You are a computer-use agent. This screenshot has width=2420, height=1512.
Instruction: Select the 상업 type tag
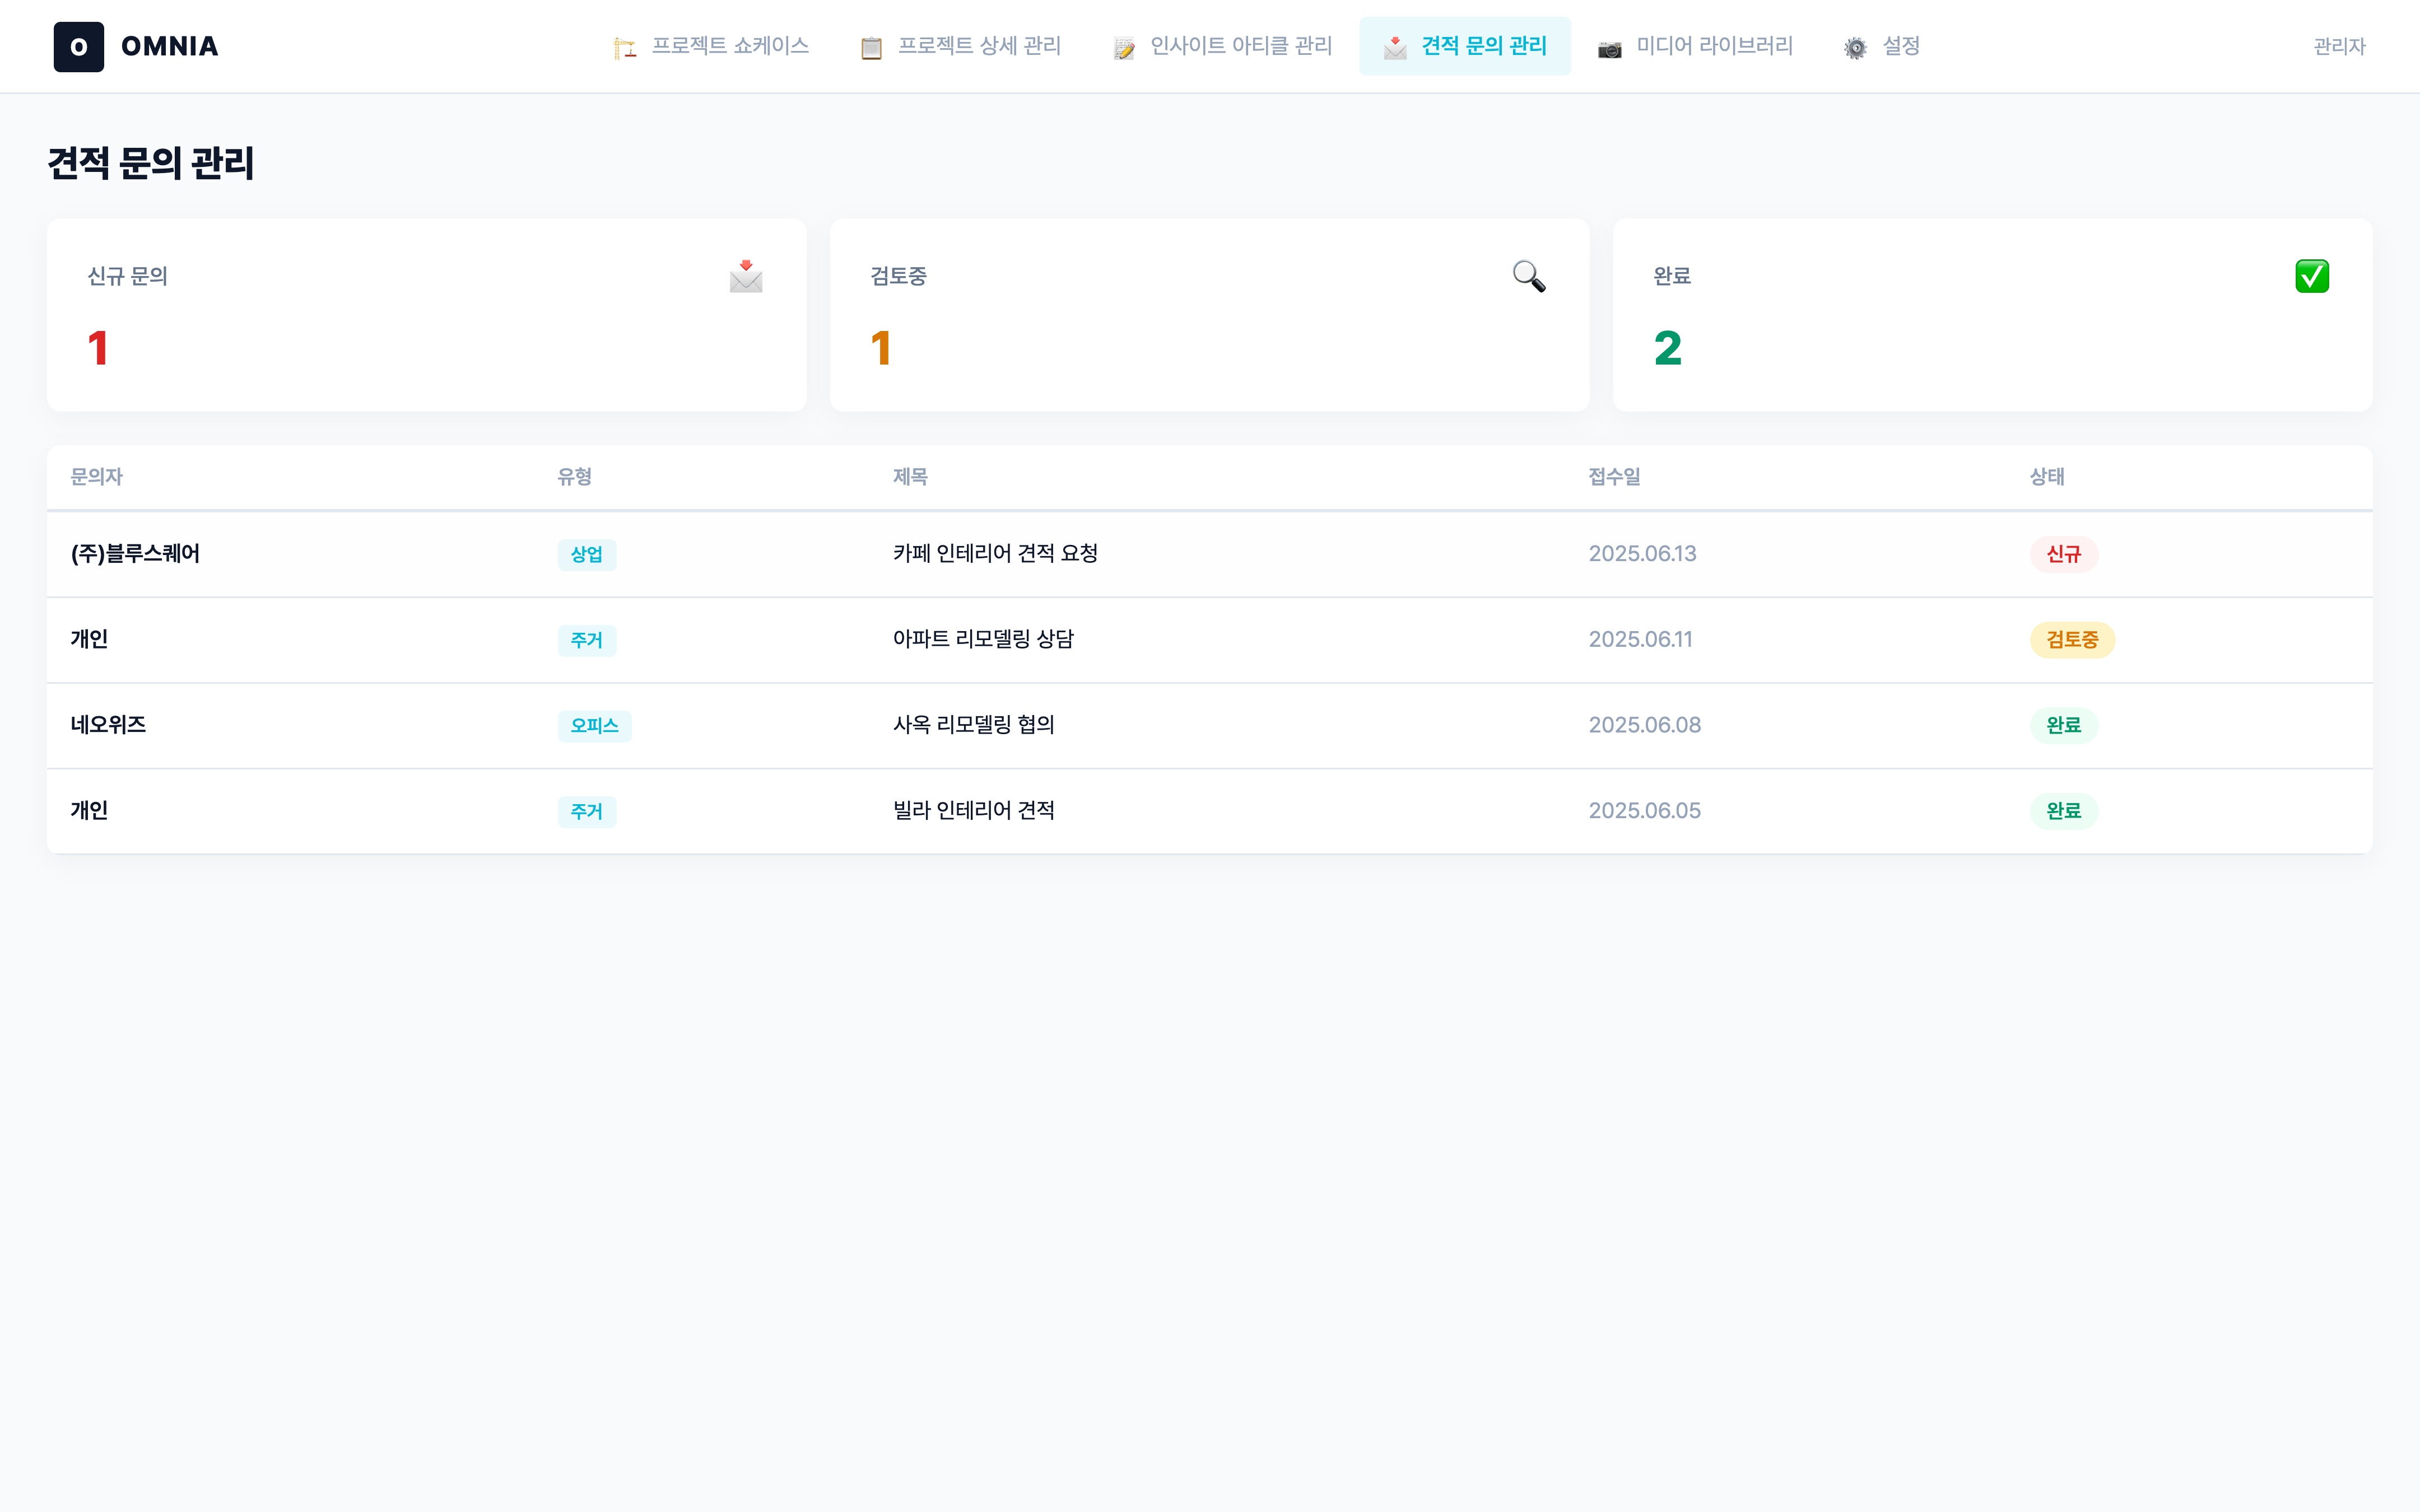tap(587, 555)
